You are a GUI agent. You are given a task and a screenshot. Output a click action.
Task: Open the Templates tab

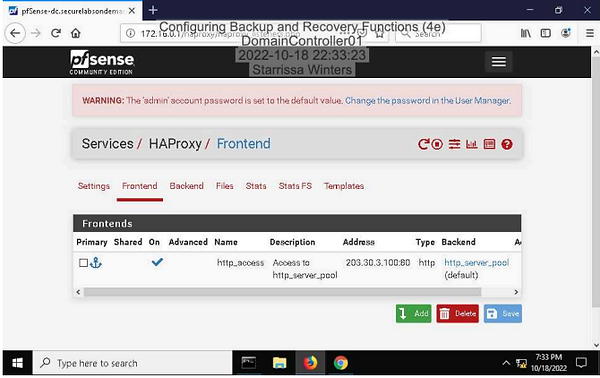pos(344,186)
